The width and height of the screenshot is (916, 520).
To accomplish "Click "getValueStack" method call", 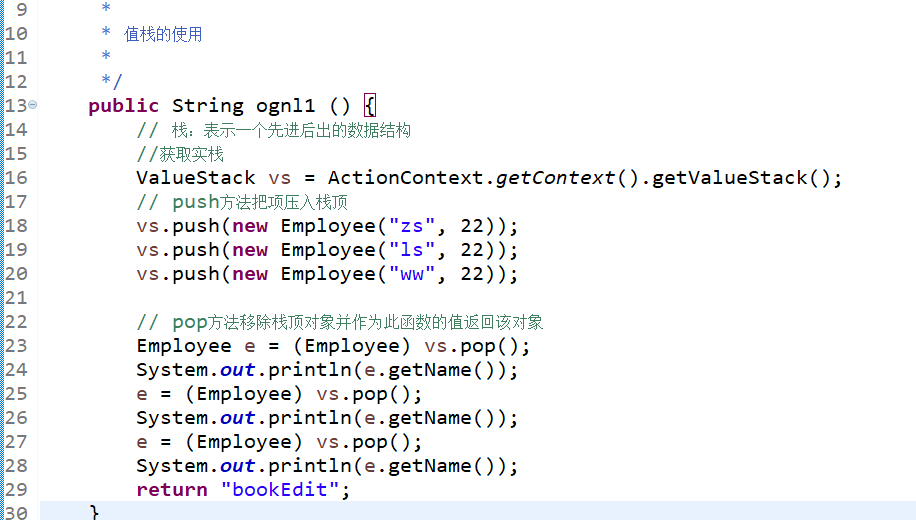I will click(x=730, y=178).
